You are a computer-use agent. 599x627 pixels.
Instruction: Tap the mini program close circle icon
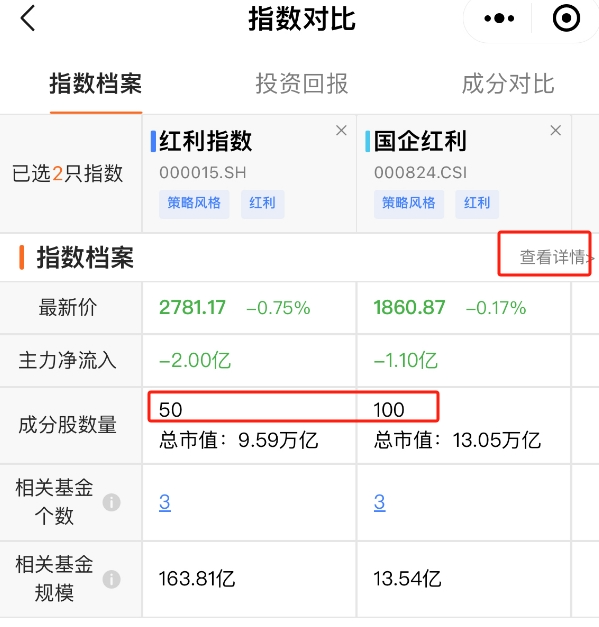coord(566,18)
